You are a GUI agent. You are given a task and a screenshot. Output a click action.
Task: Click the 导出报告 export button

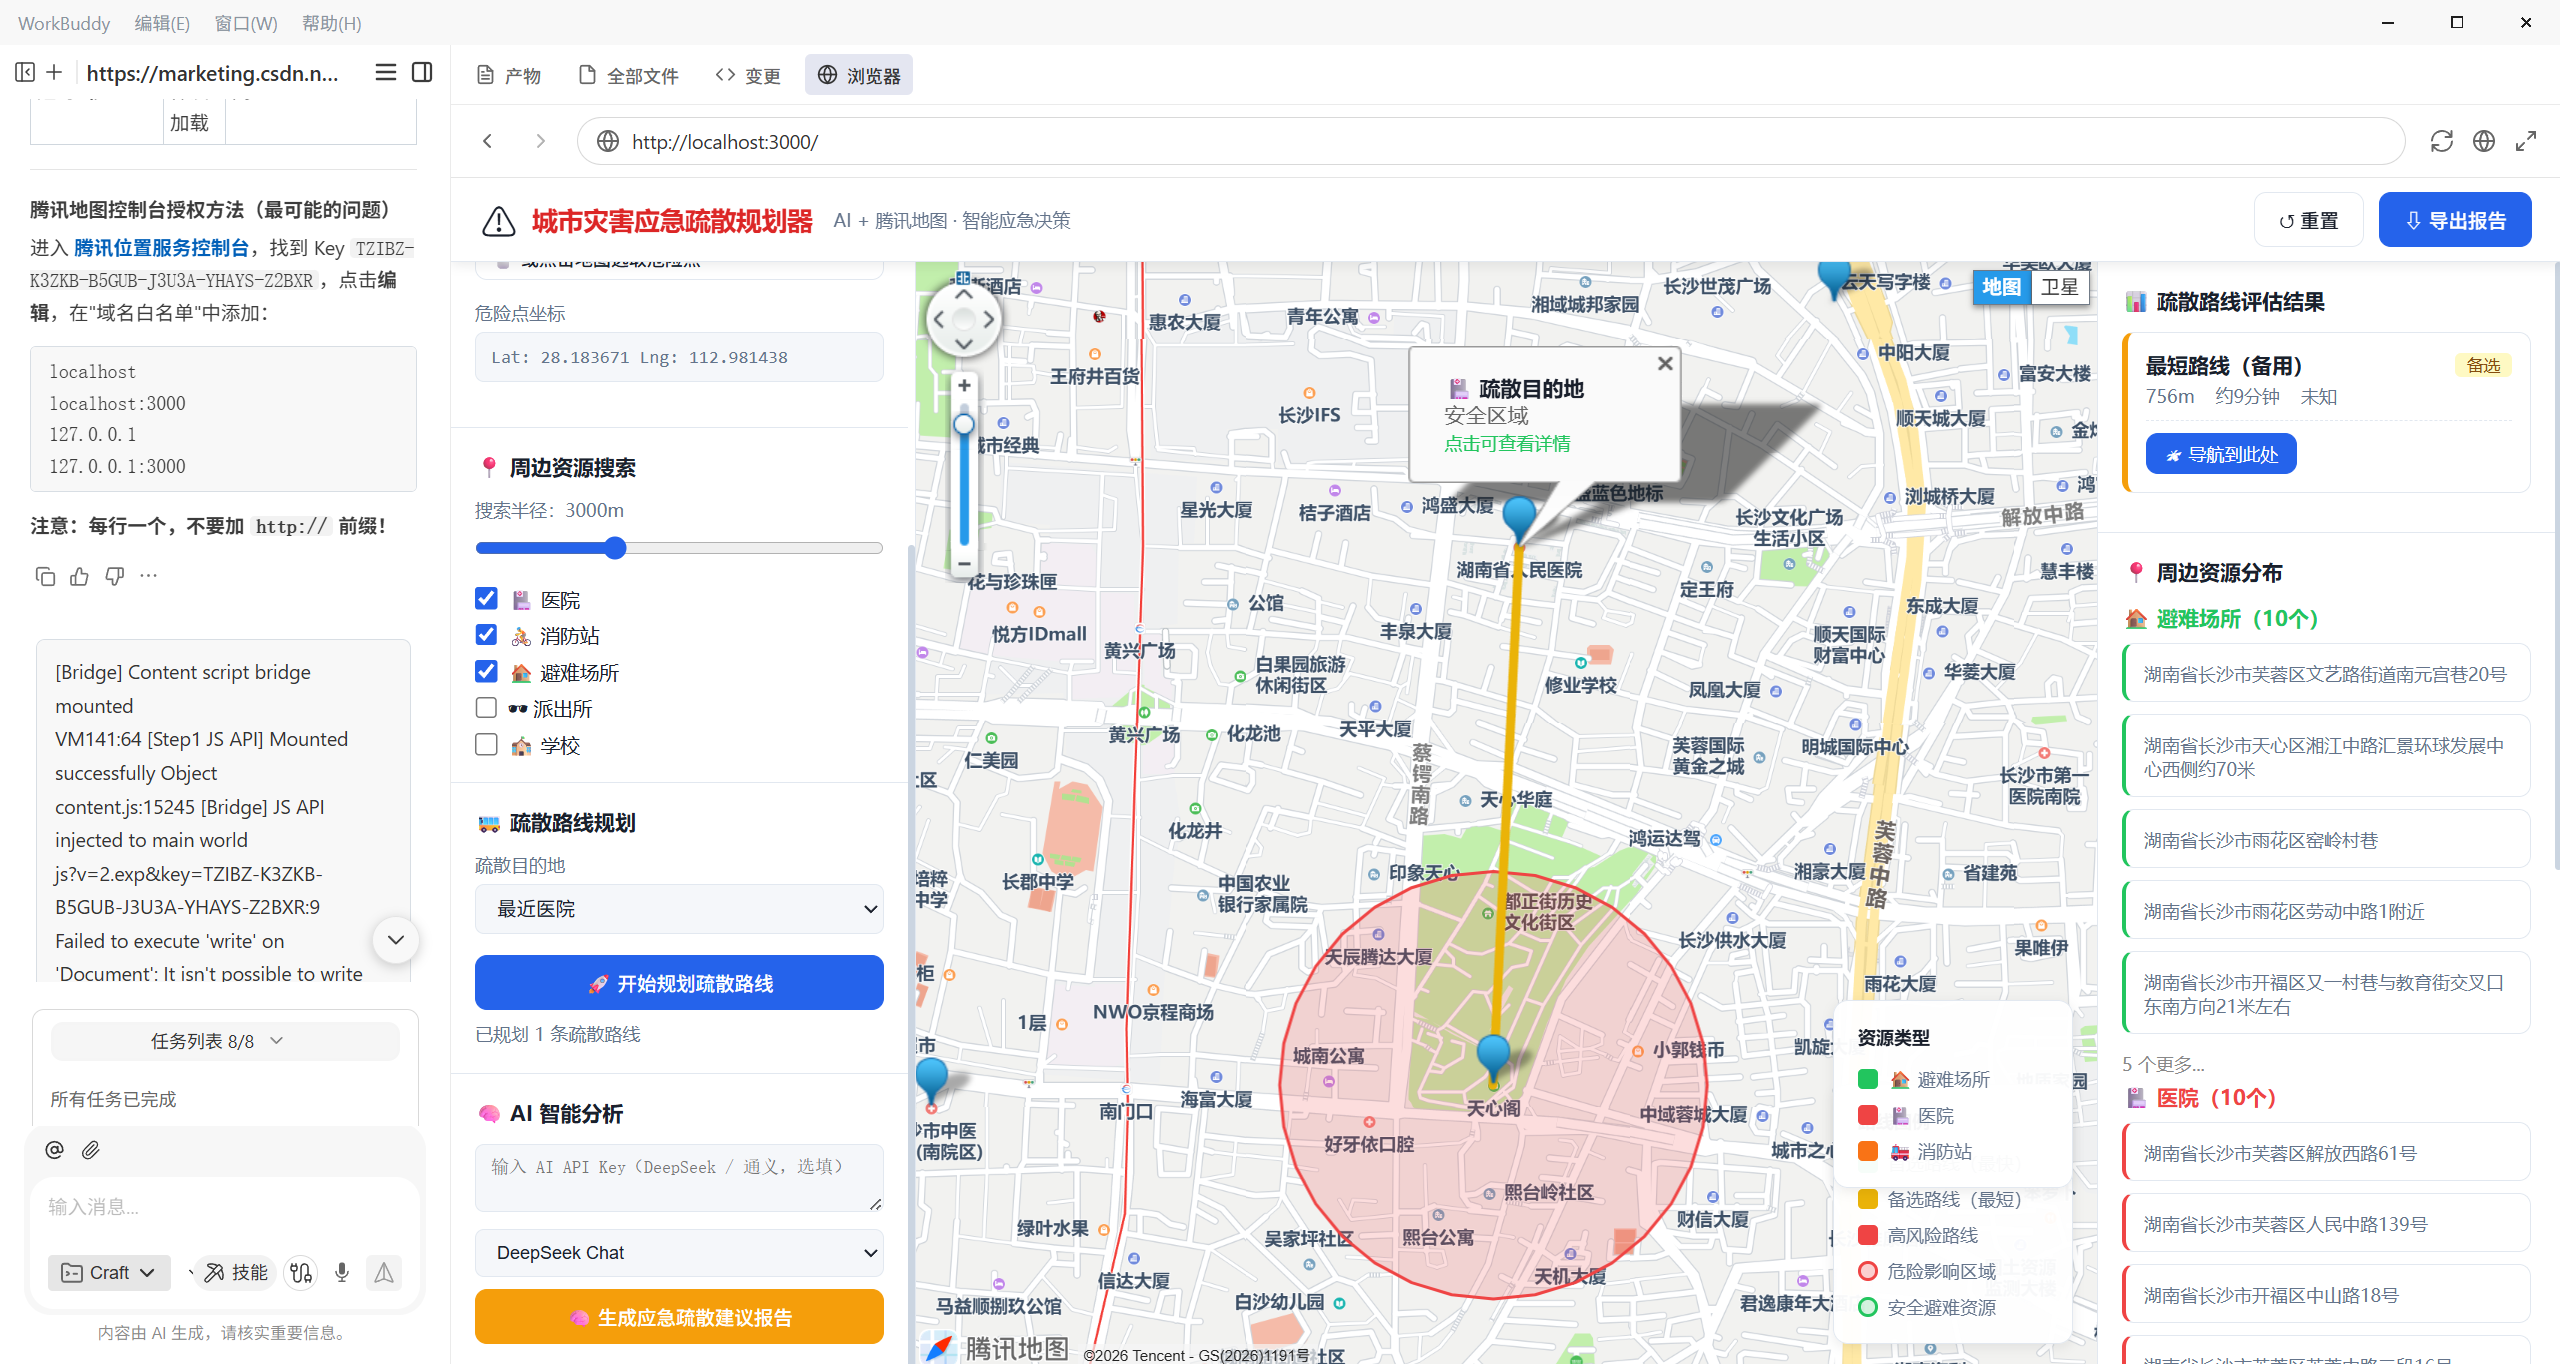point(2455,220)
